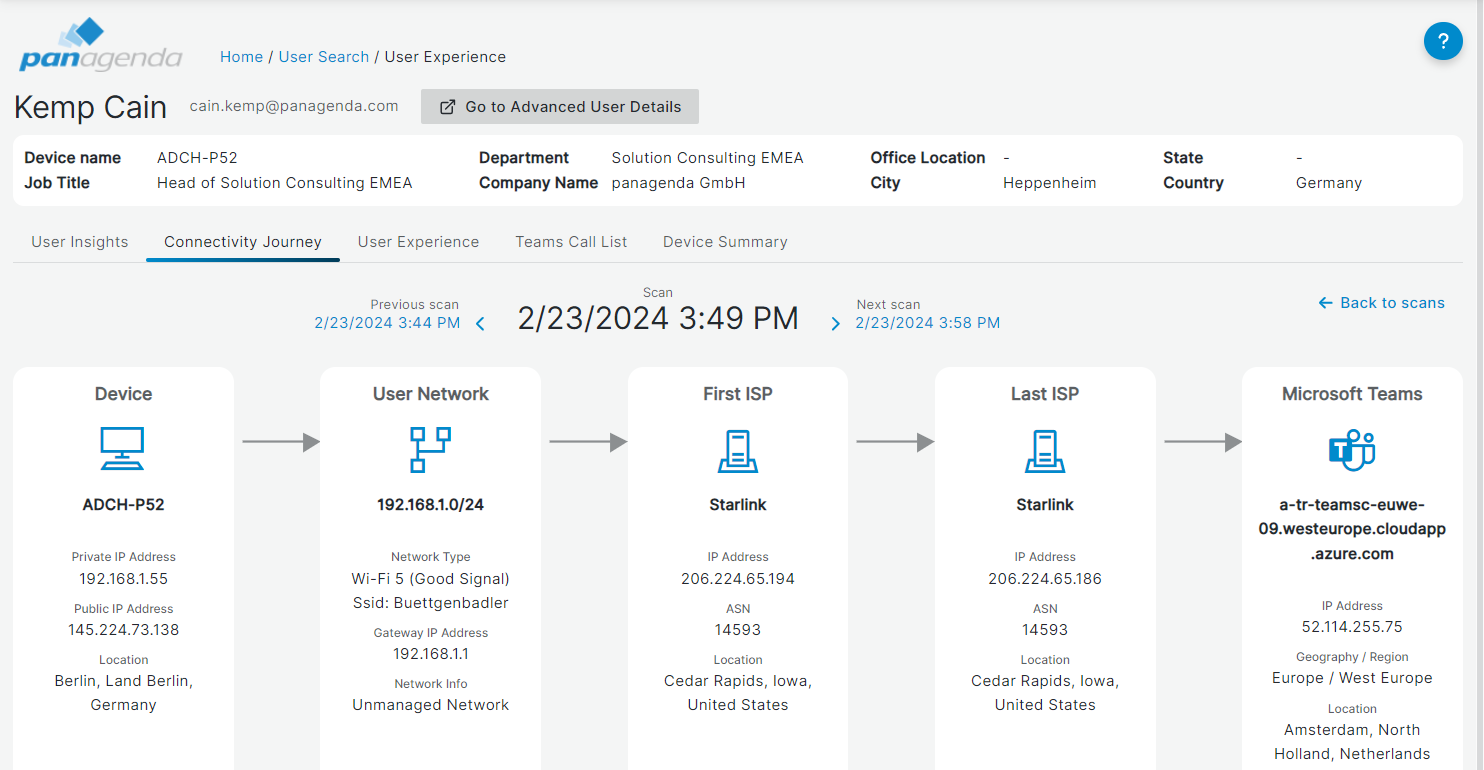Click Wi-Fi 5 (Good Signal) network type
The image size is (1484, 770).
431,579
